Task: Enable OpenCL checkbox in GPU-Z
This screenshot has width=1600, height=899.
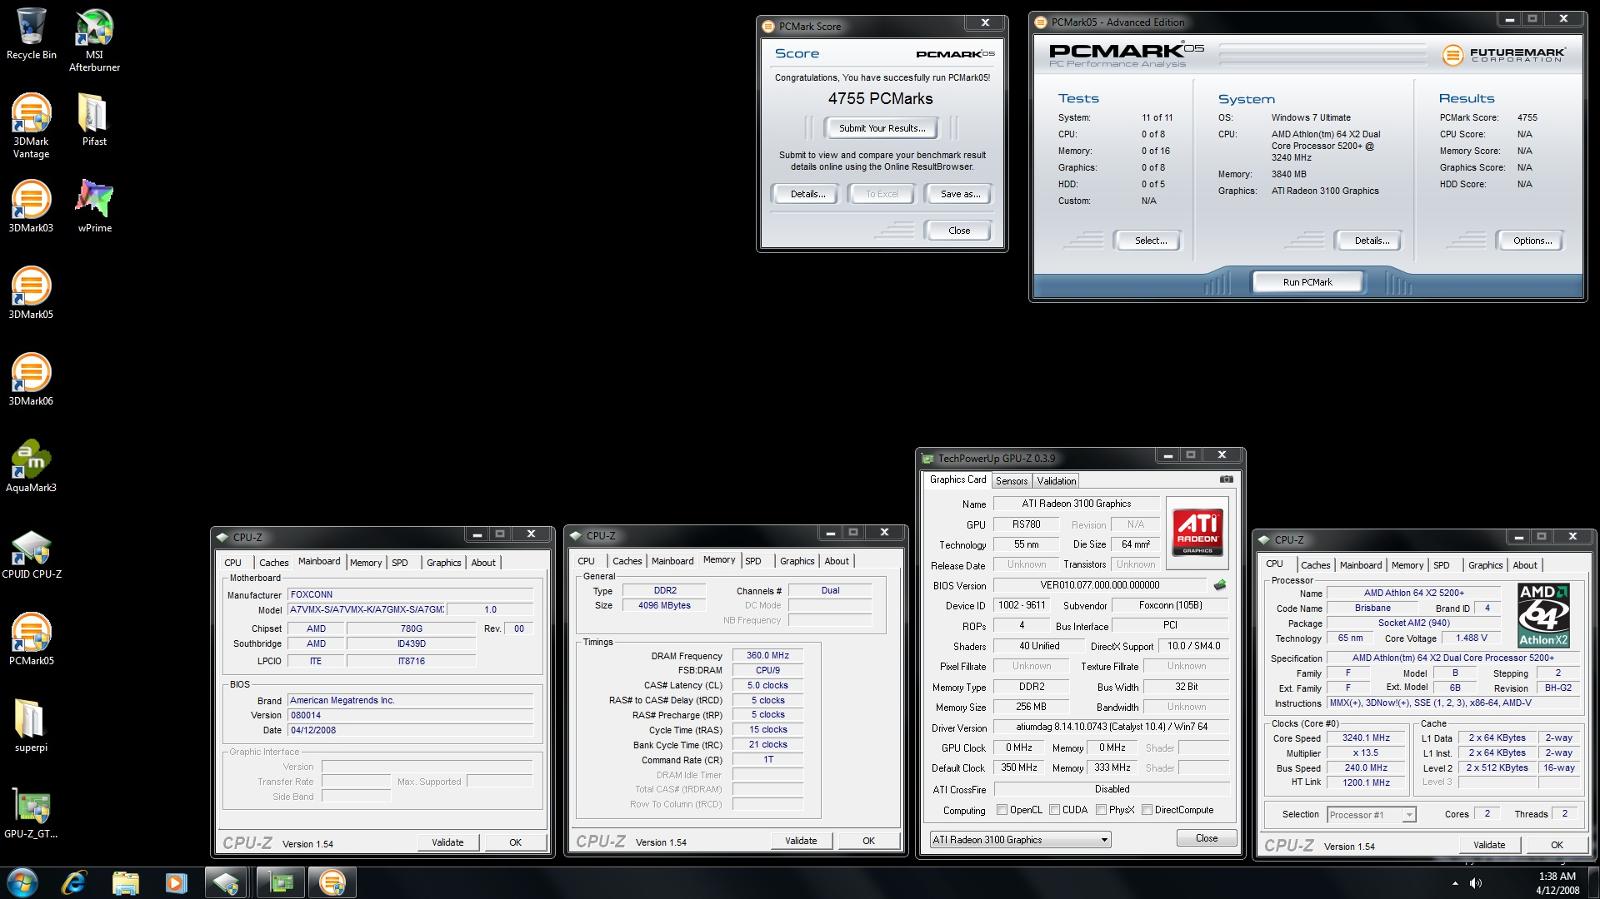Action: tap(1001, 810)
